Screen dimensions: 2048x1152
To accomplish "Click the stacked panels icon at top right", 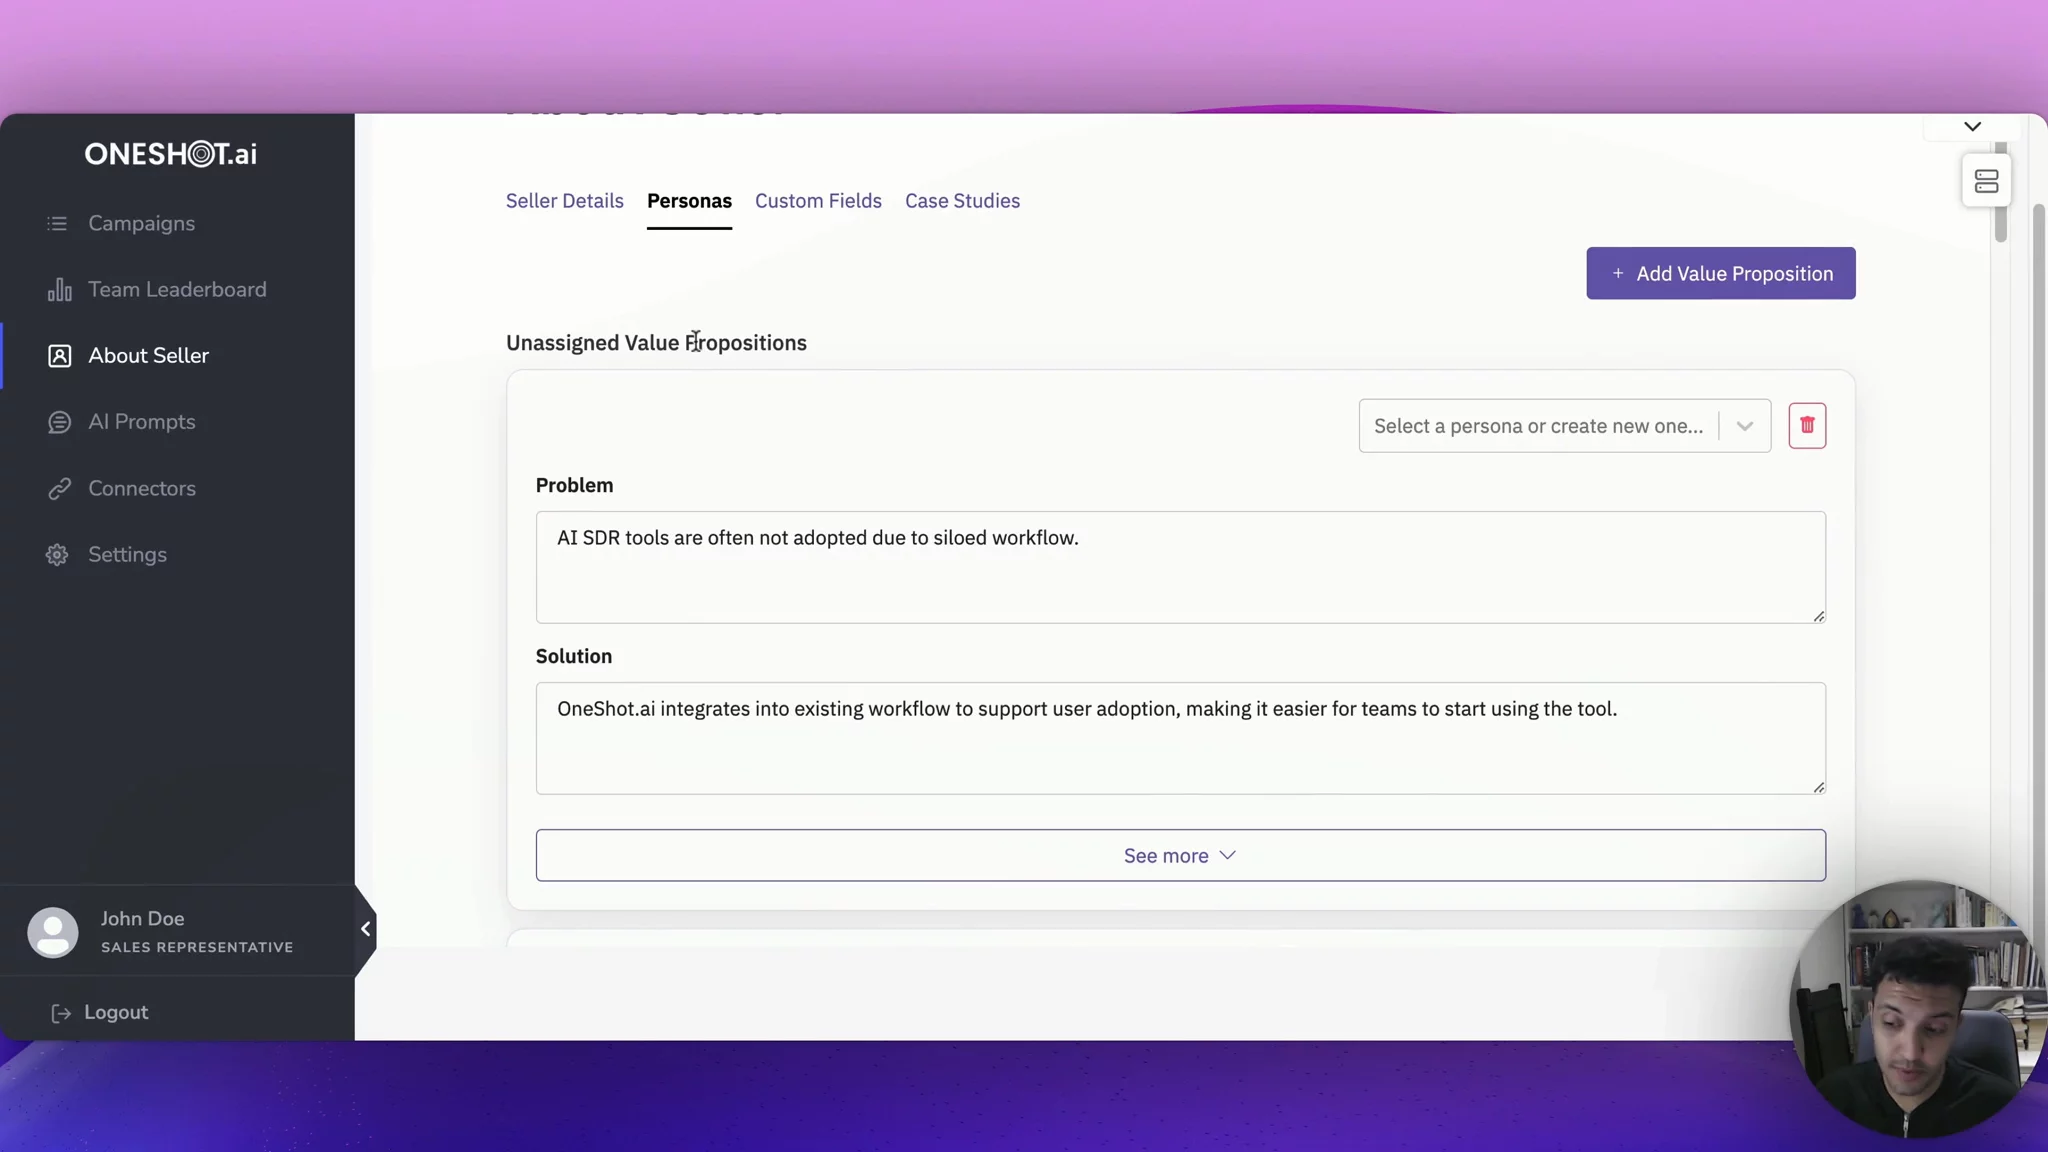I will tap(1986, 181).
